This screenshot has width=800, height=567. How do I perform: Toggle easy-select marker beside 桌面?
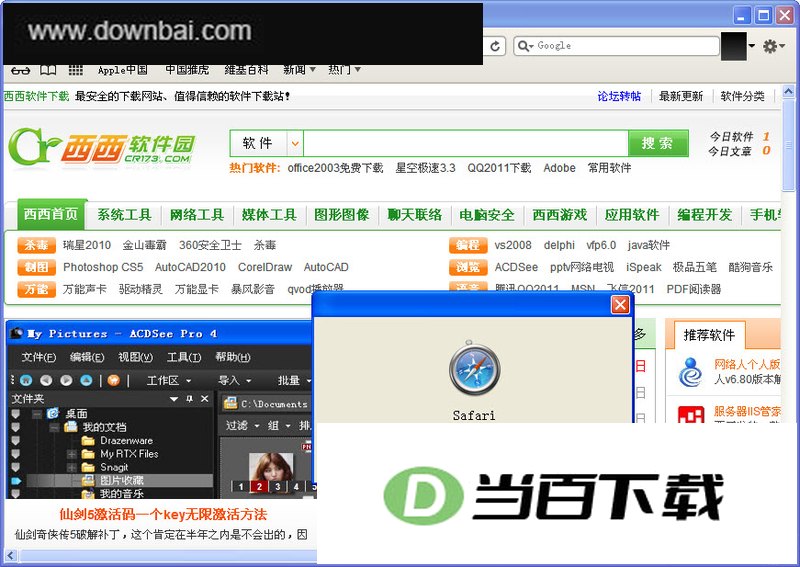pos(15,413)
